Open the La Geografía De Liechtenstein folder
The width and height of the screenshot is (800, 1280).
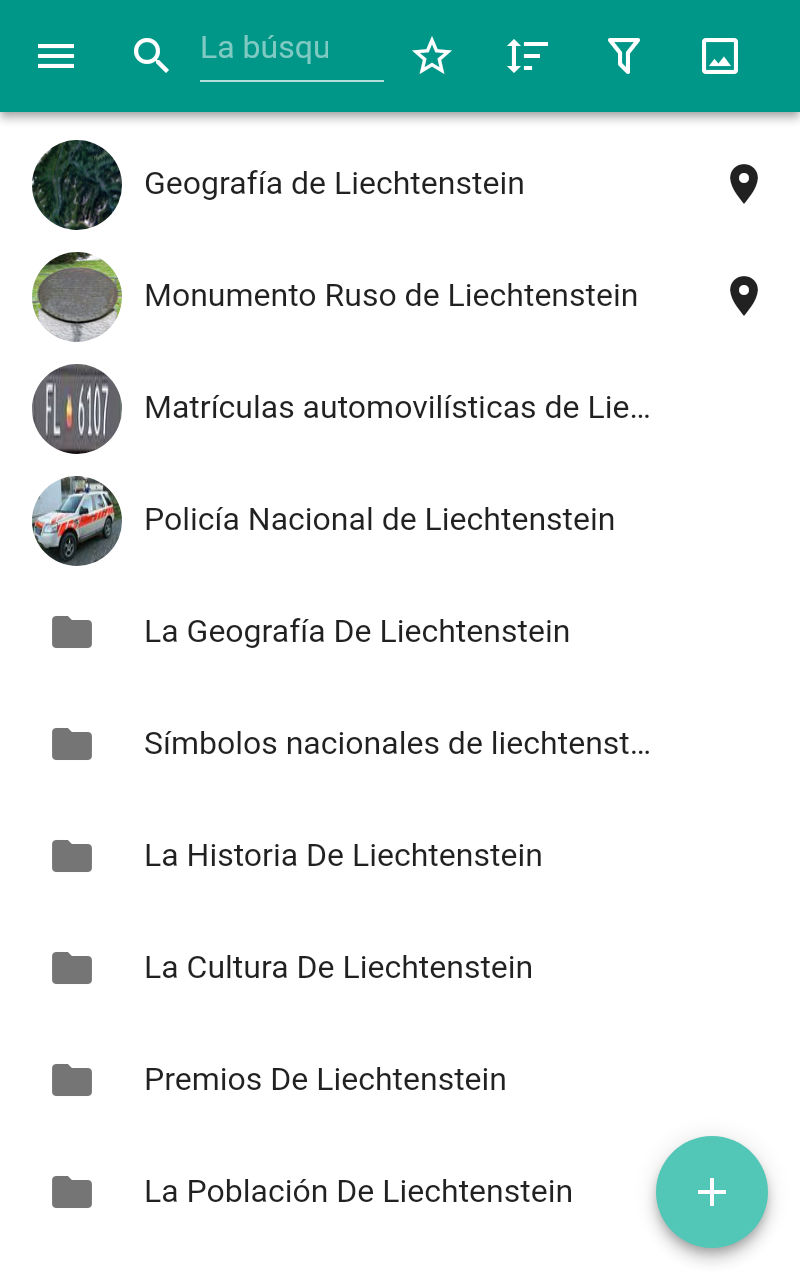pyautogui.click(x=400, y=632)
